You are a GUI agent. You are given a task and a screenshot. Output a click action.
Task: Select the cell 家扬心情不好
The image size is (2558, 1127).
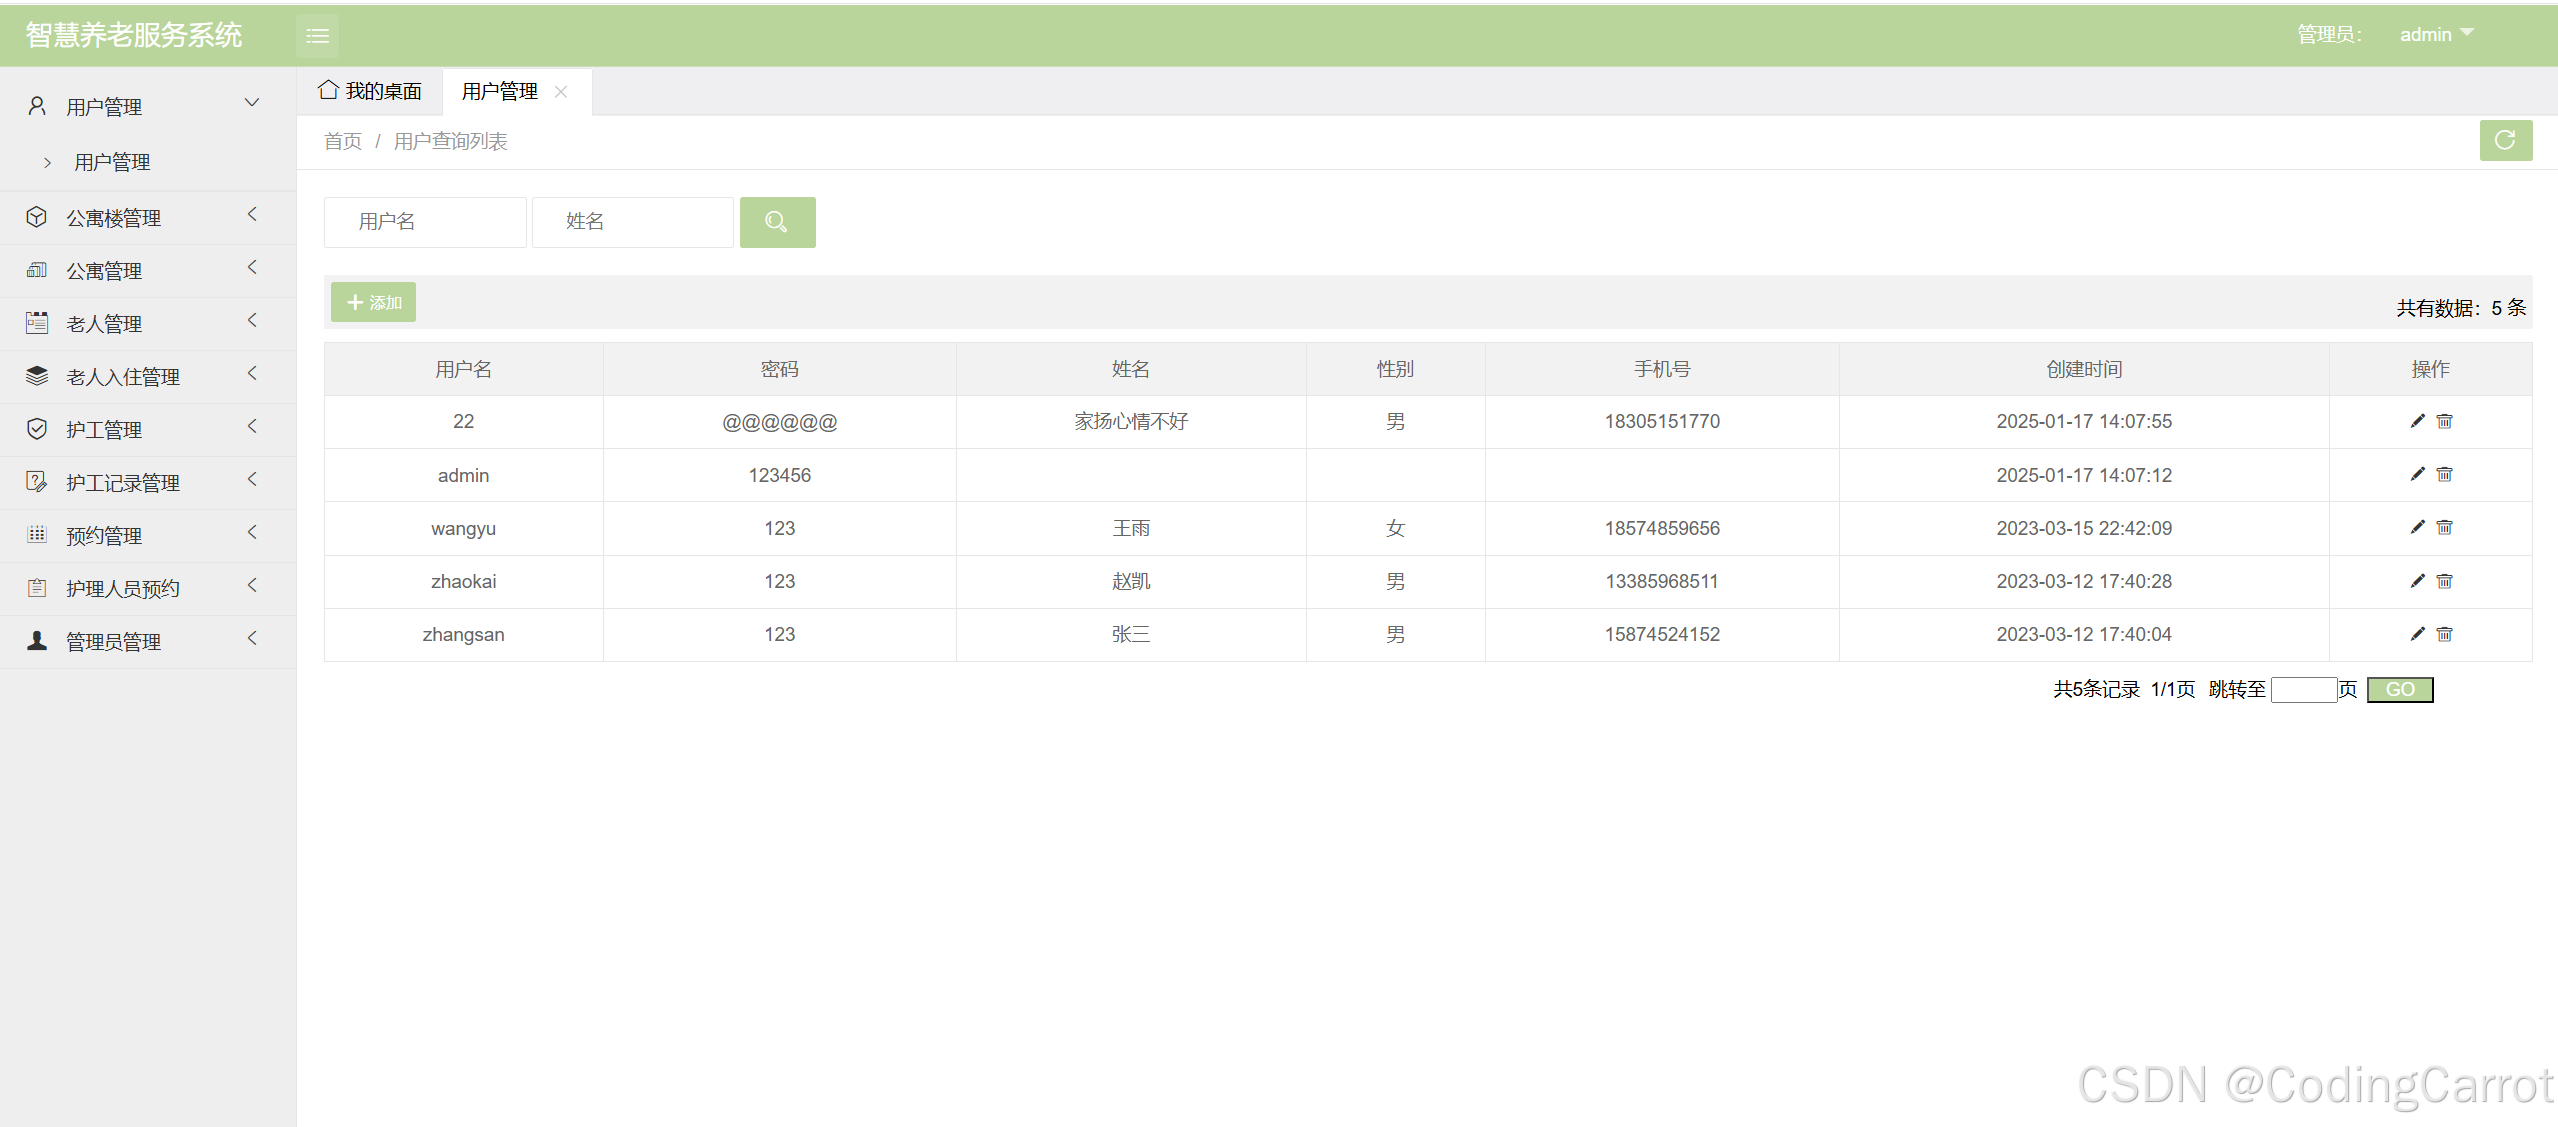point(1131,421)
